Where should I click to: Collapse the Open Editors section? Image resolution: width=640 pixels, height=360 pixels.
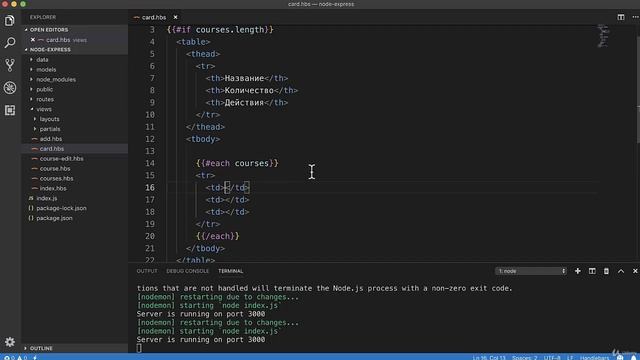click(49, 30)
